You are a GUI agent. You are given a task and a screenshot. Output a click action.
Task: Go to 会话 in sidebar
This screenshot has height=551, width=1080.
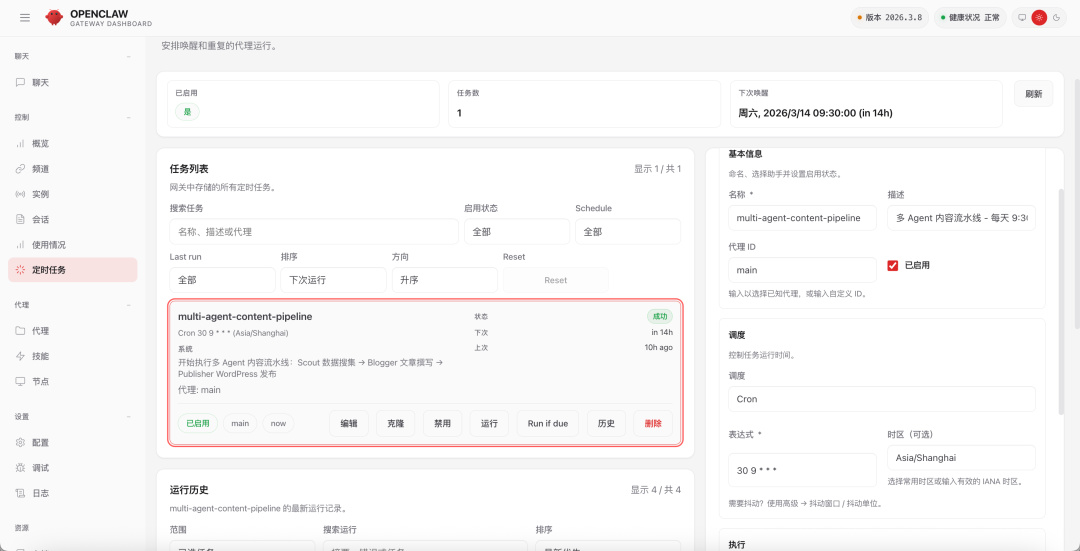tap(73, 220)
